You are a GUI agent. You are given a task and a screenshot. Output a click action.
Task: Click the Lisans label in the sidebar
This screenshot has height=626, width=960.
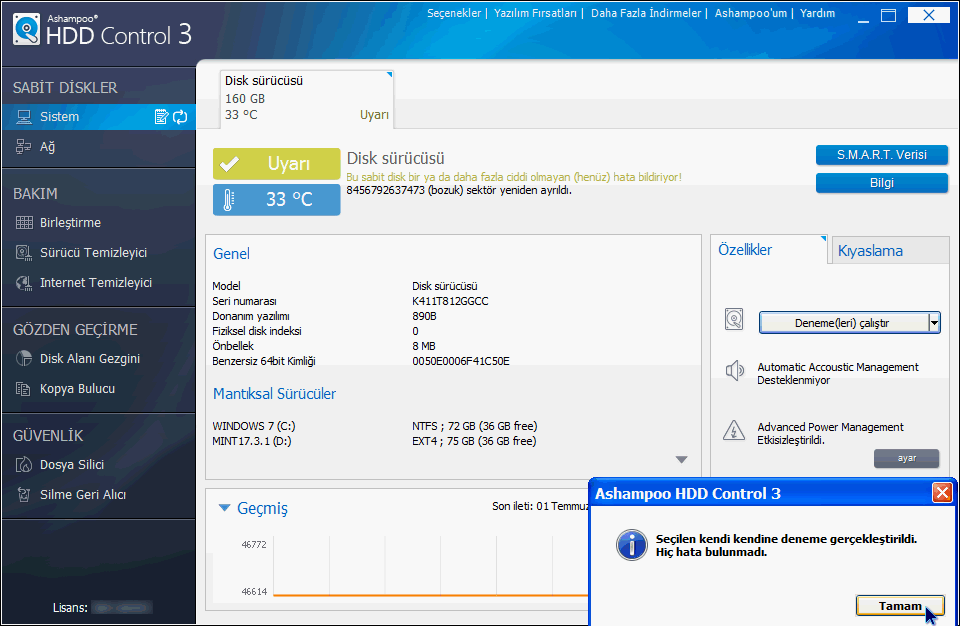point(70,608)
